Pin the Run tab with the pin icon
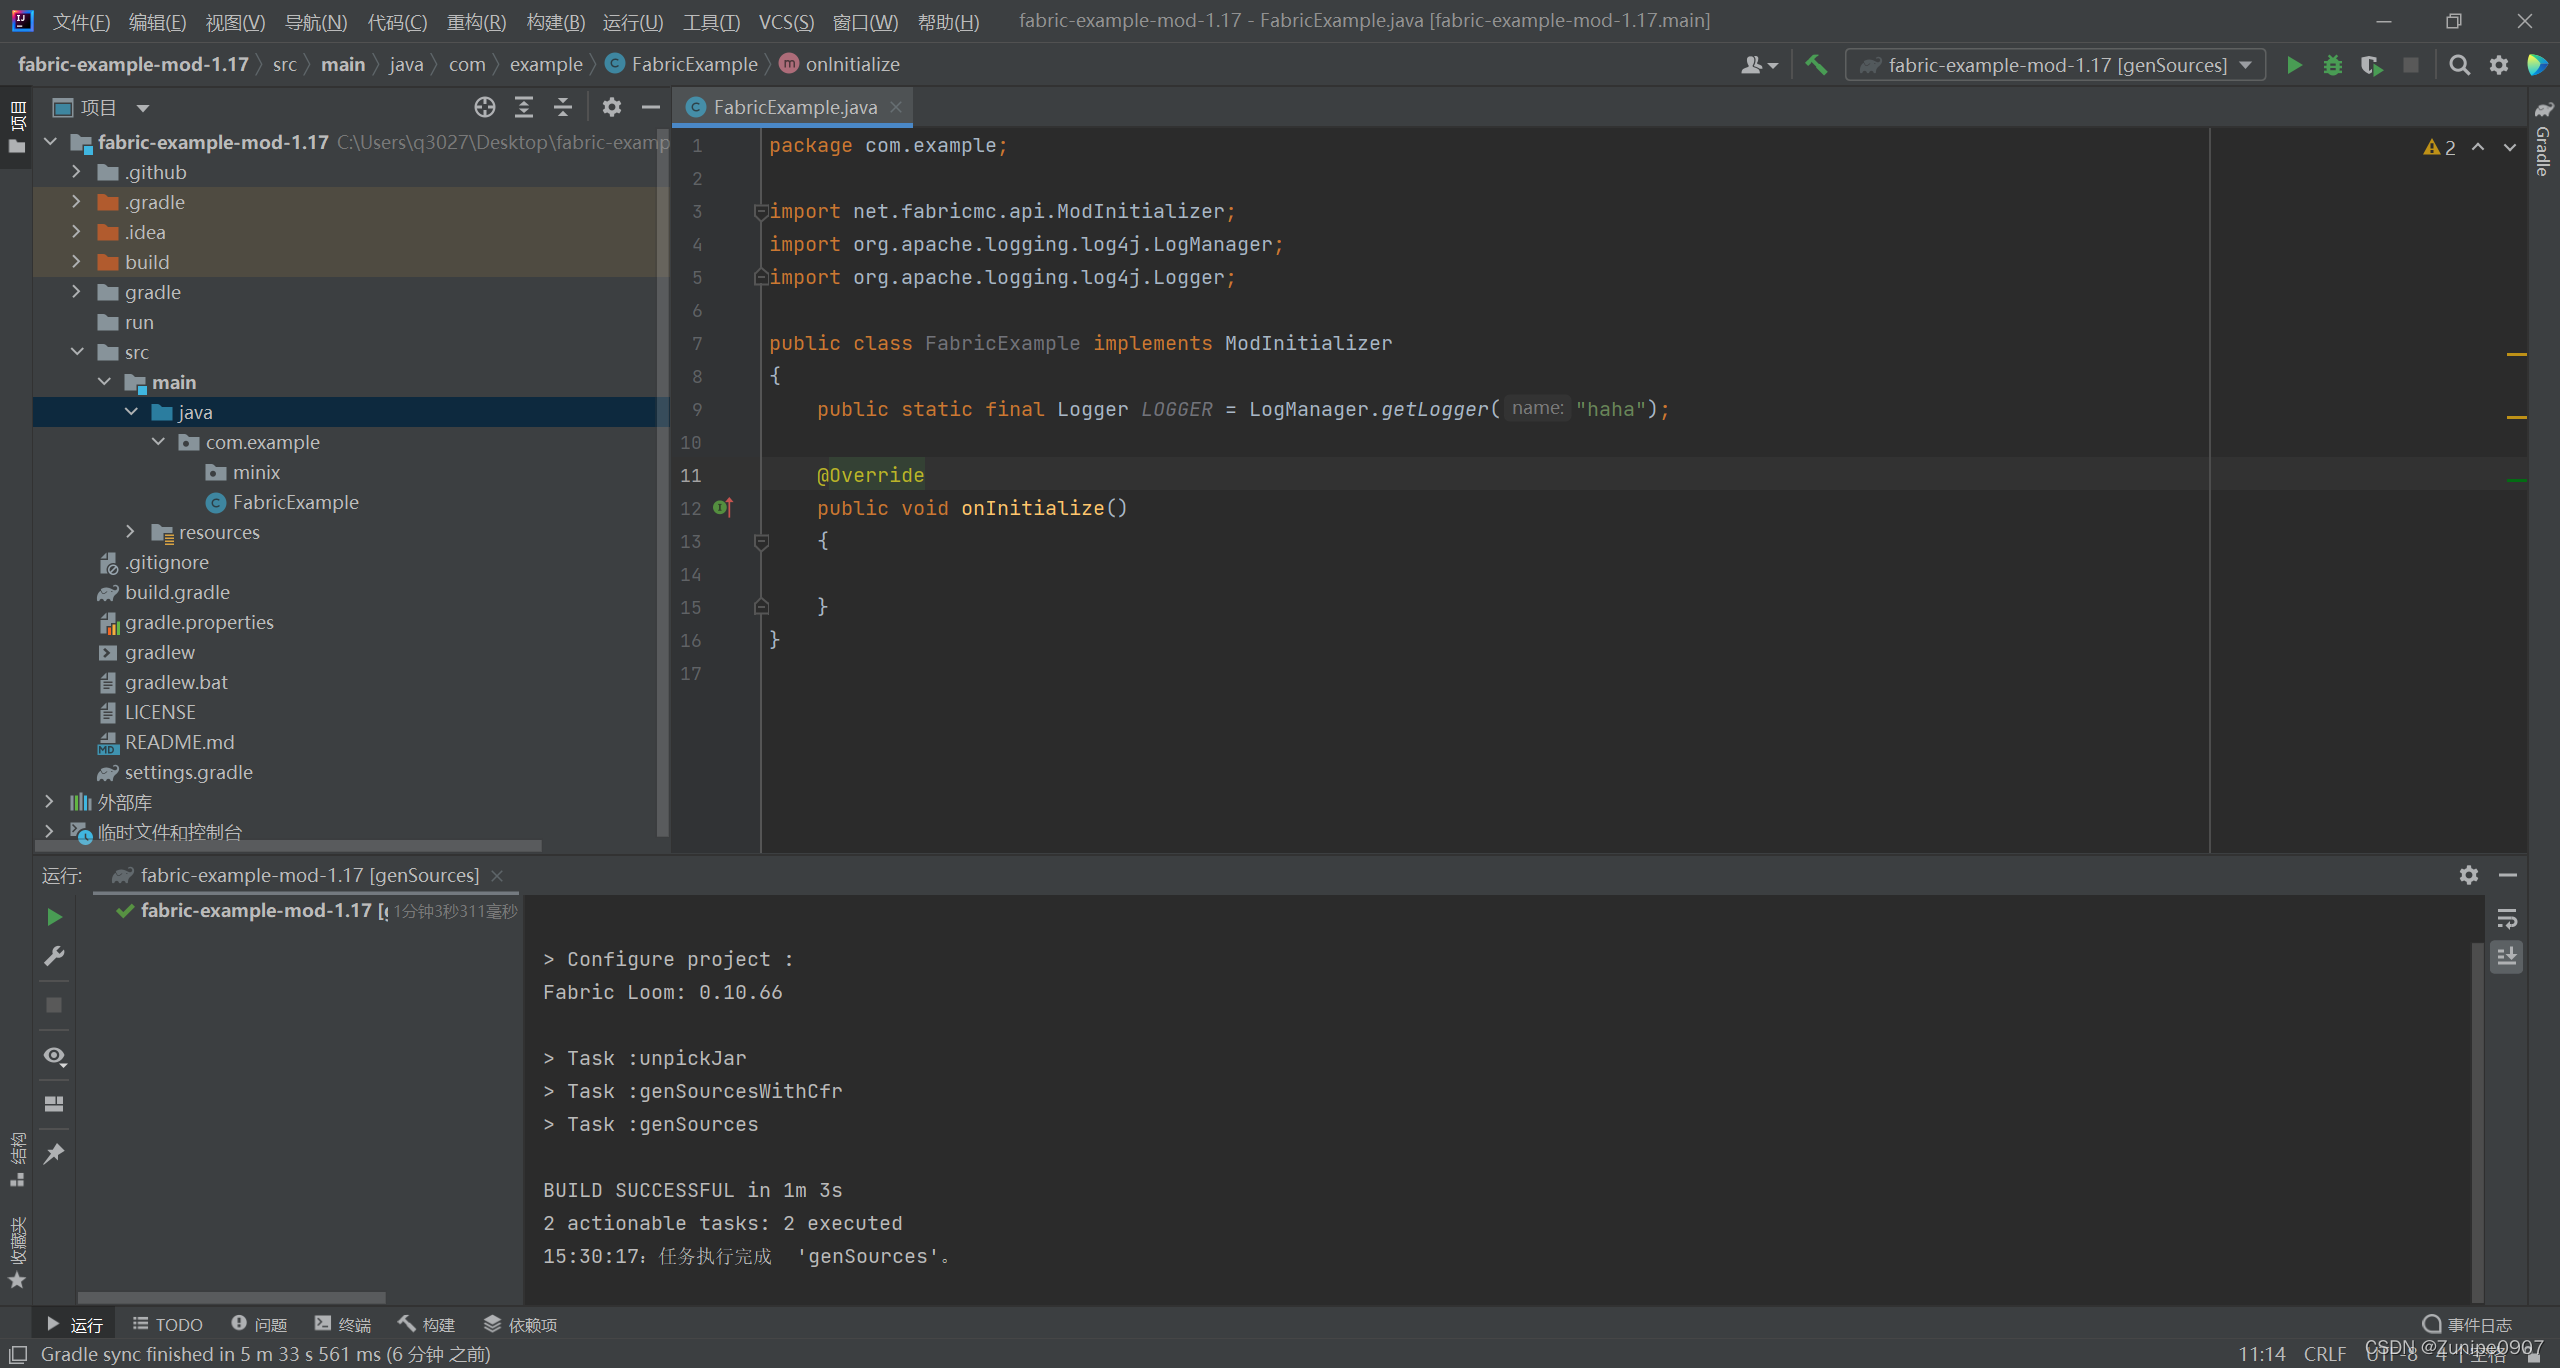2560x1368 pixels. pos(54,1153)
